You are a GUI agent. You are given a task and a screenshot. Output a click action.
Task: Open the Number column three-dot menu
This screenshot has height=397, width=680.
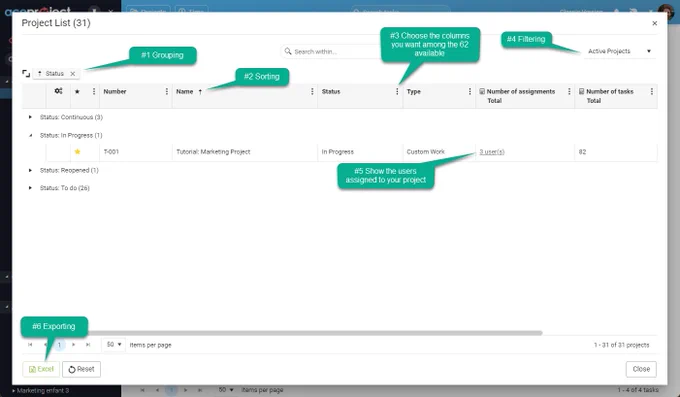tap(167, 92)
